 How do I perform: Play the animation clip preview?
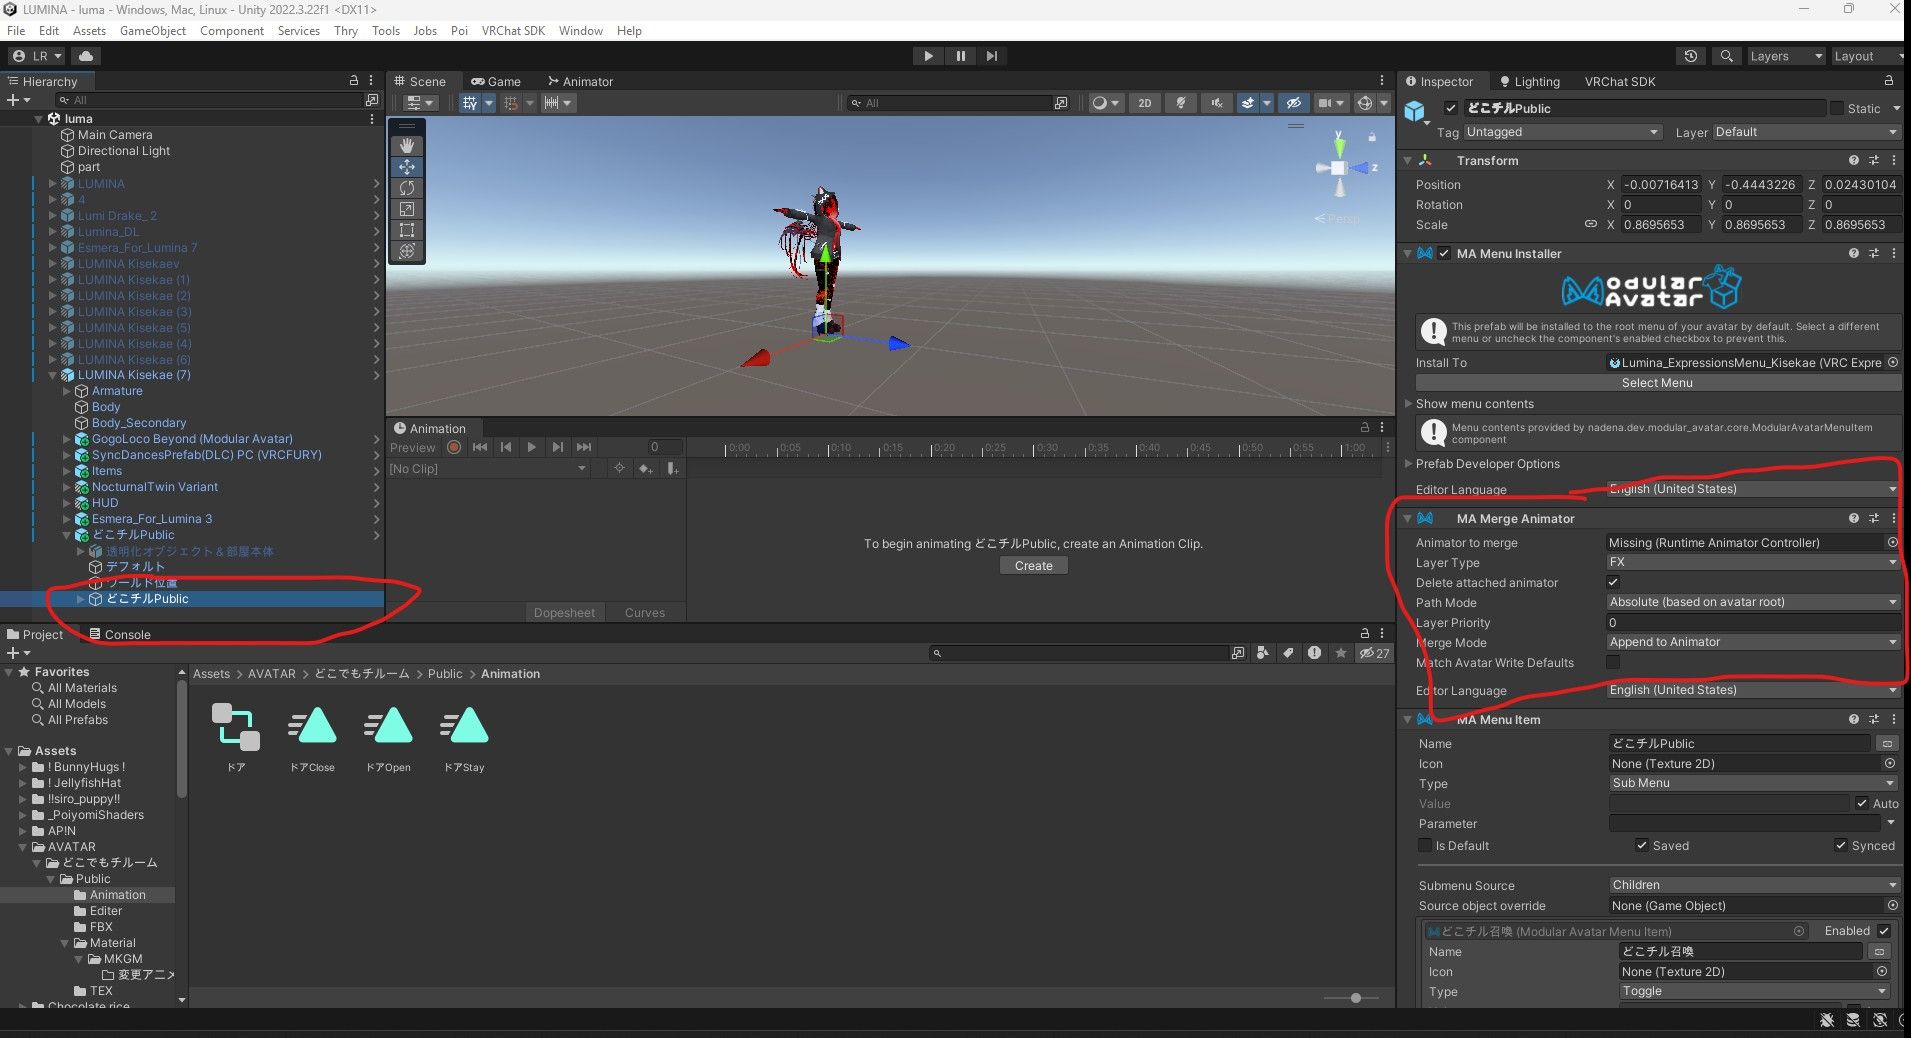(x=532, y=447)
